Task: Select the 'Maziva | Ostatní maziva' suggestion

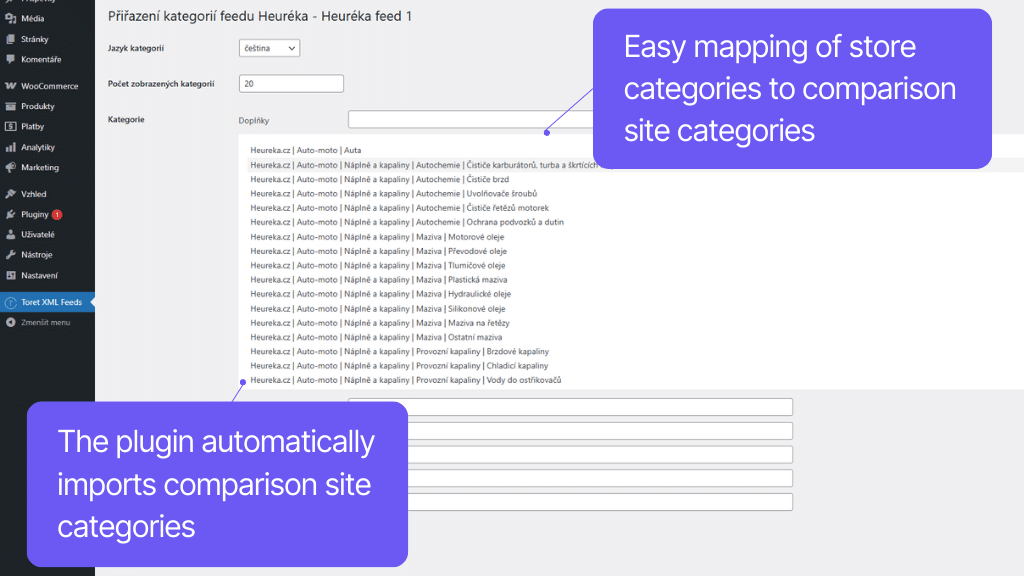Action: point(376,338)
